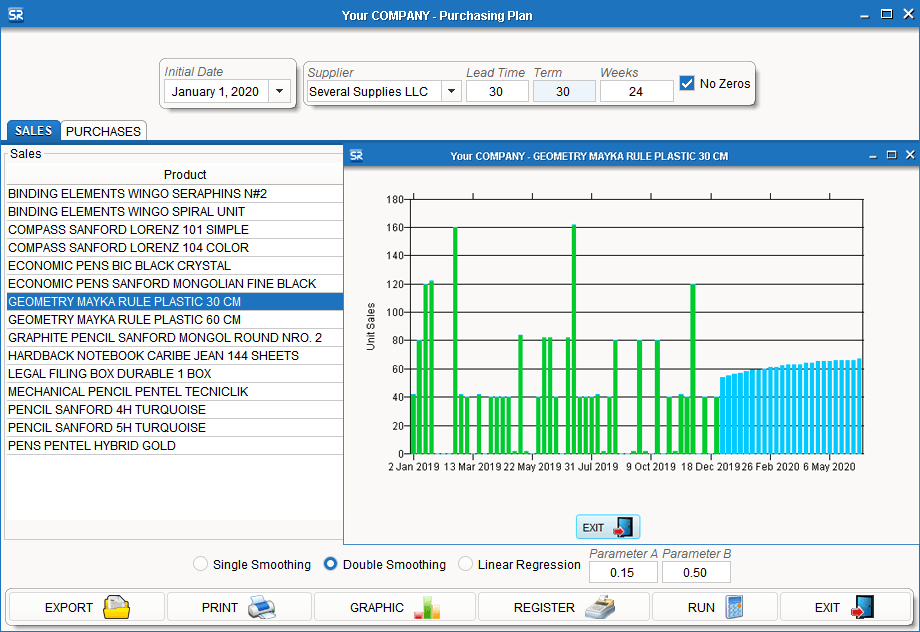Minimize the main Purchasing Plan window

pyautogui.click(x=864, y=15)
